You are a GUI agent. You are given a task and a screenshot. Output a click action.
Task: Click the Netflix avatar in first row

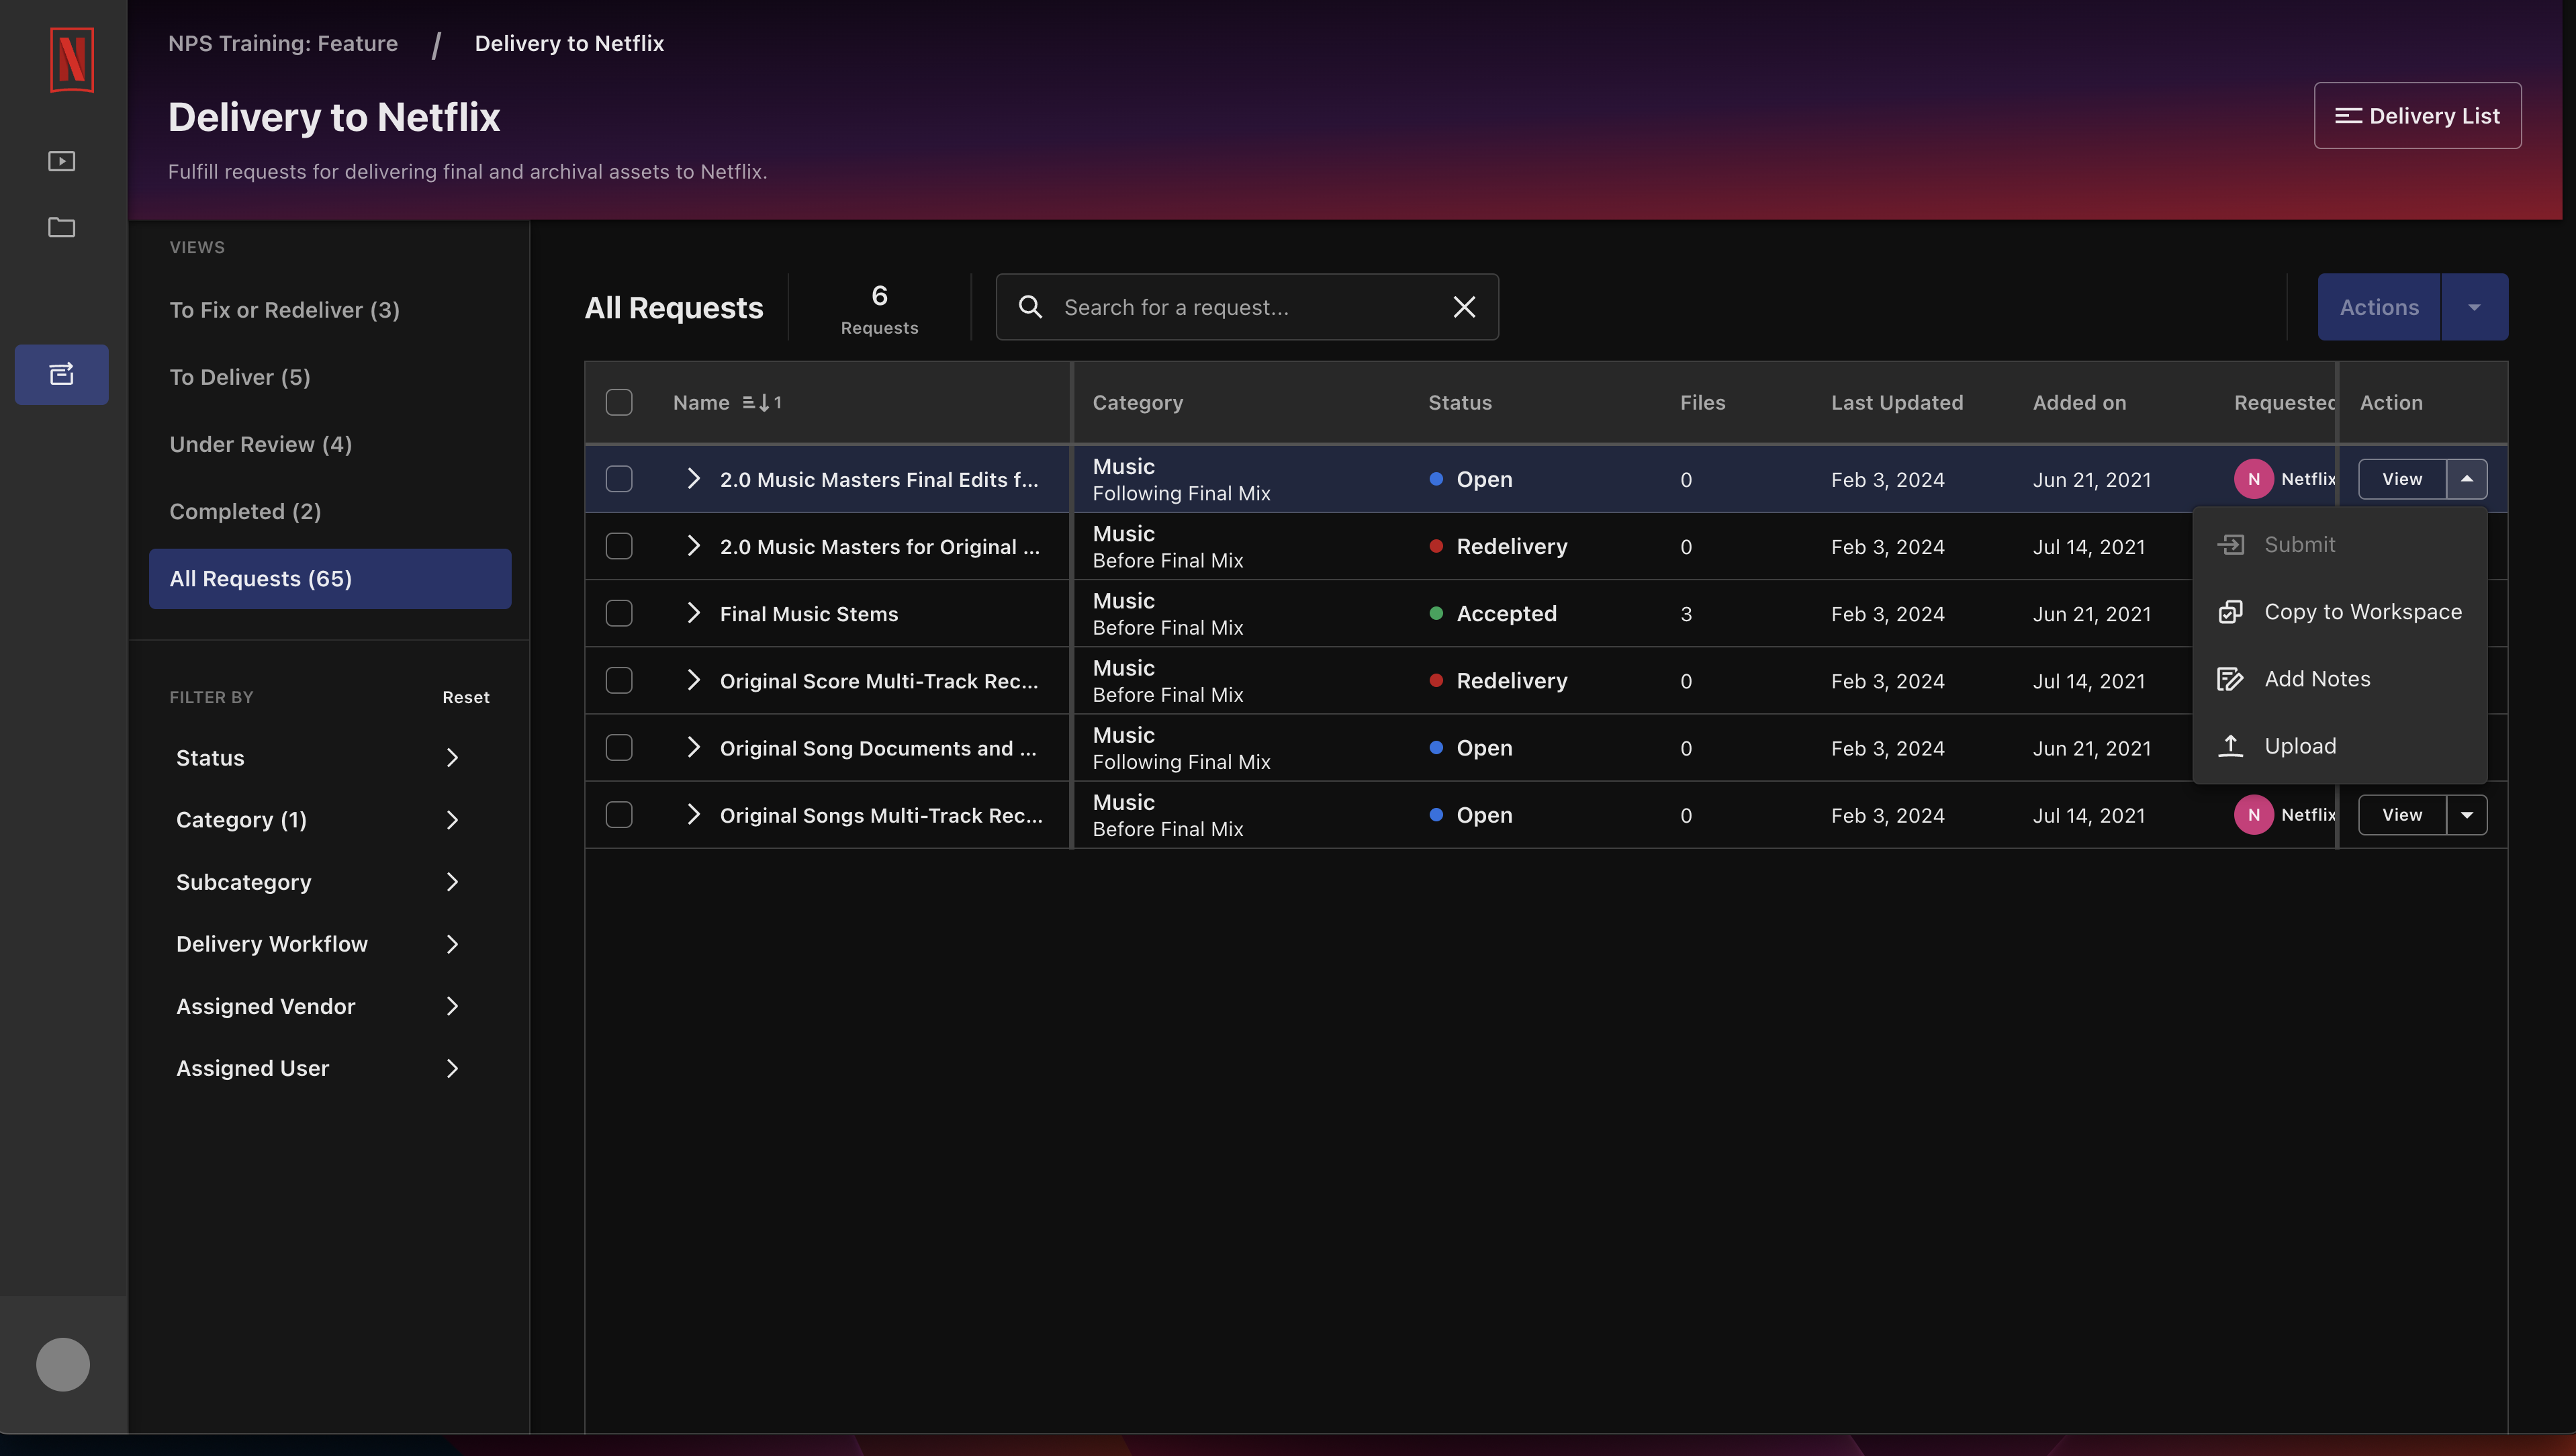[2254, 479]
